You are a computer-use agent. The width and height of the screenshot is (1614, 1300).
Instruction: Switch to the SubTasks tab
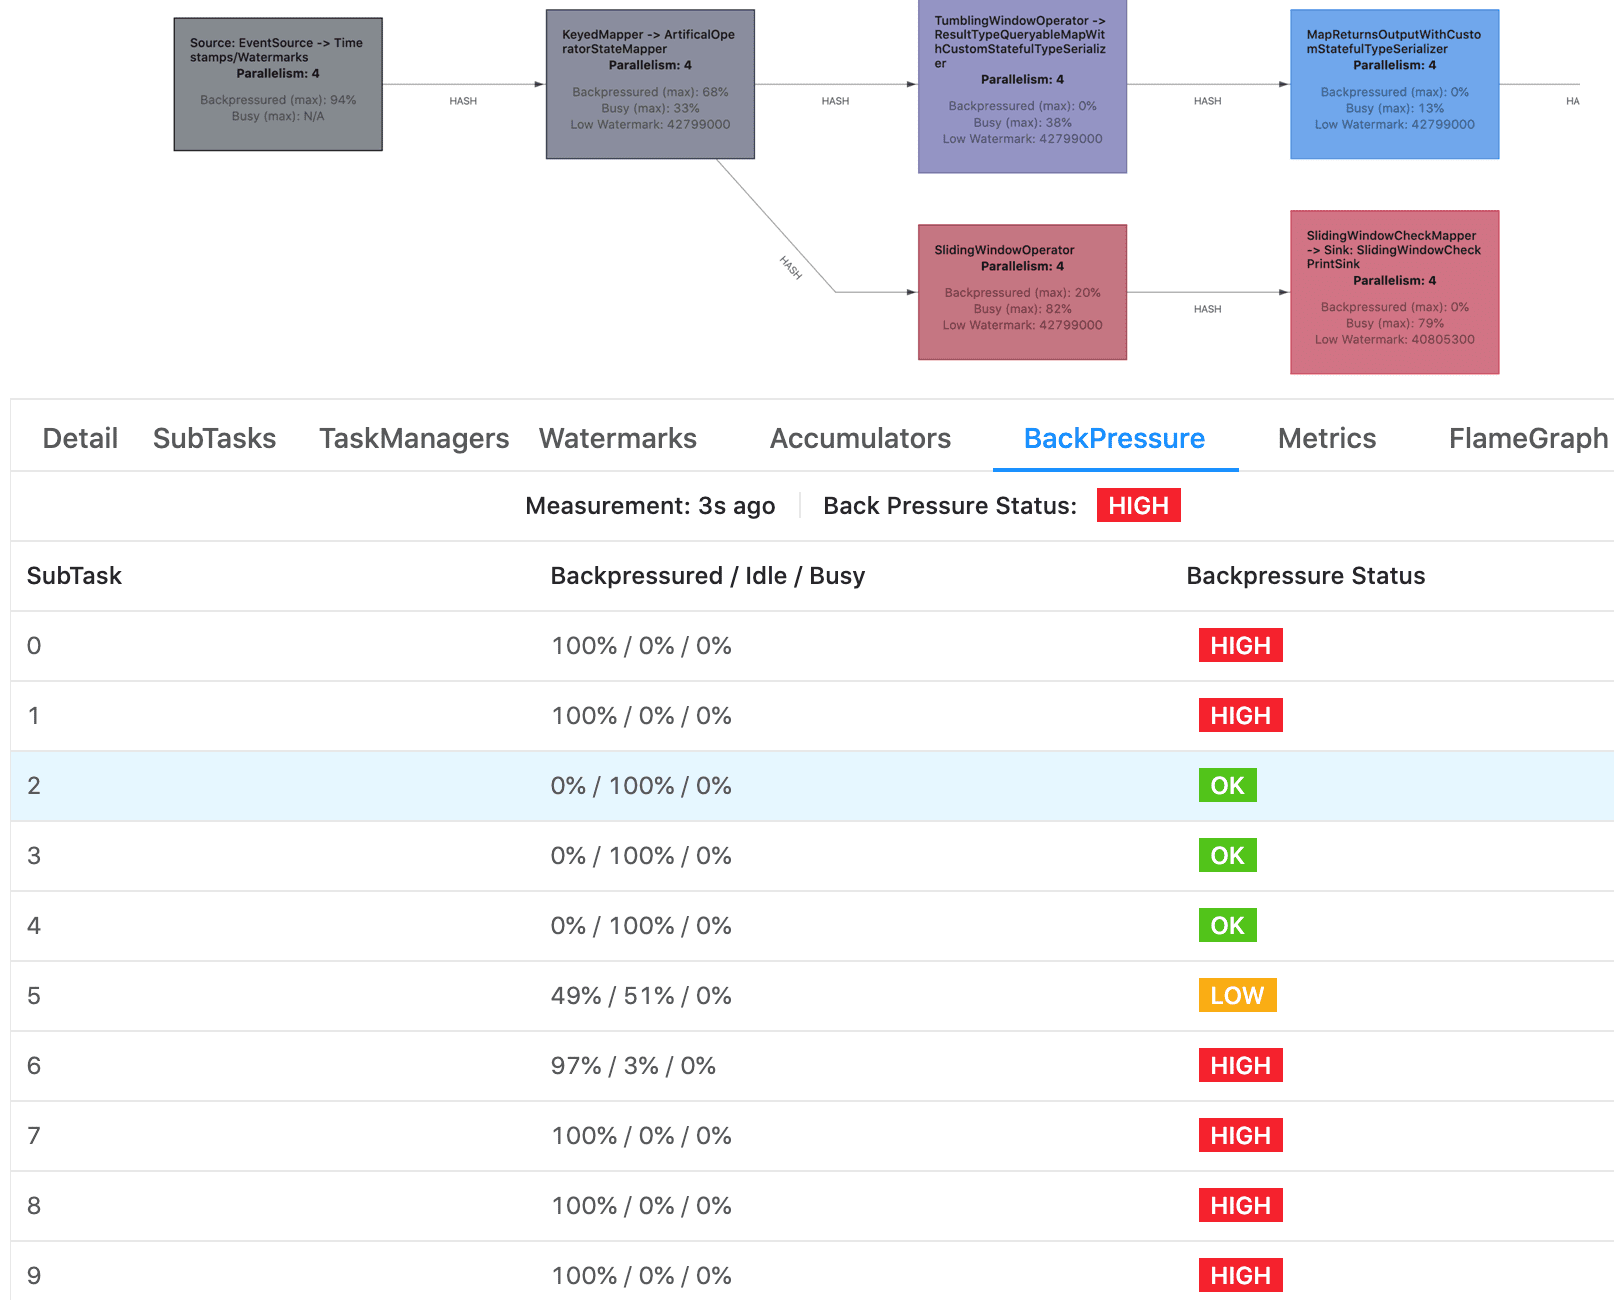pyautogui.click(x=214, y=438)
